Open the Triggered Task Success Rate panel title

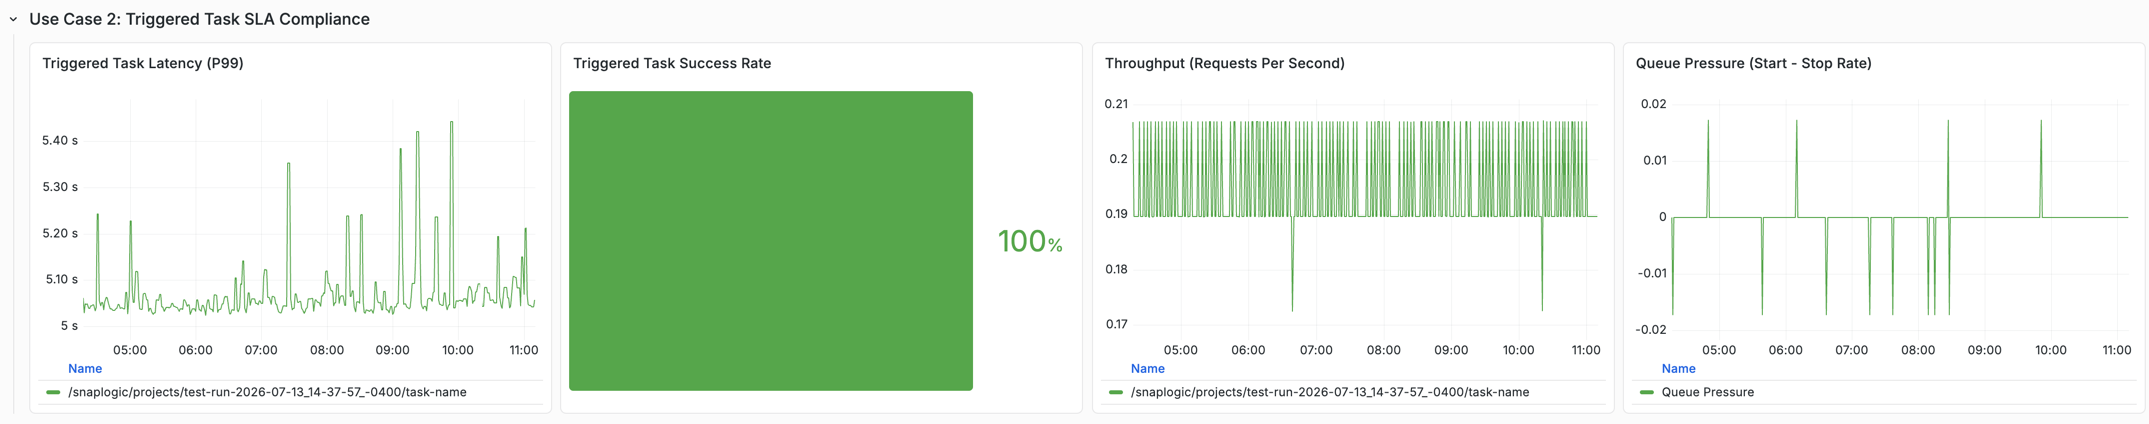point(672,63)
